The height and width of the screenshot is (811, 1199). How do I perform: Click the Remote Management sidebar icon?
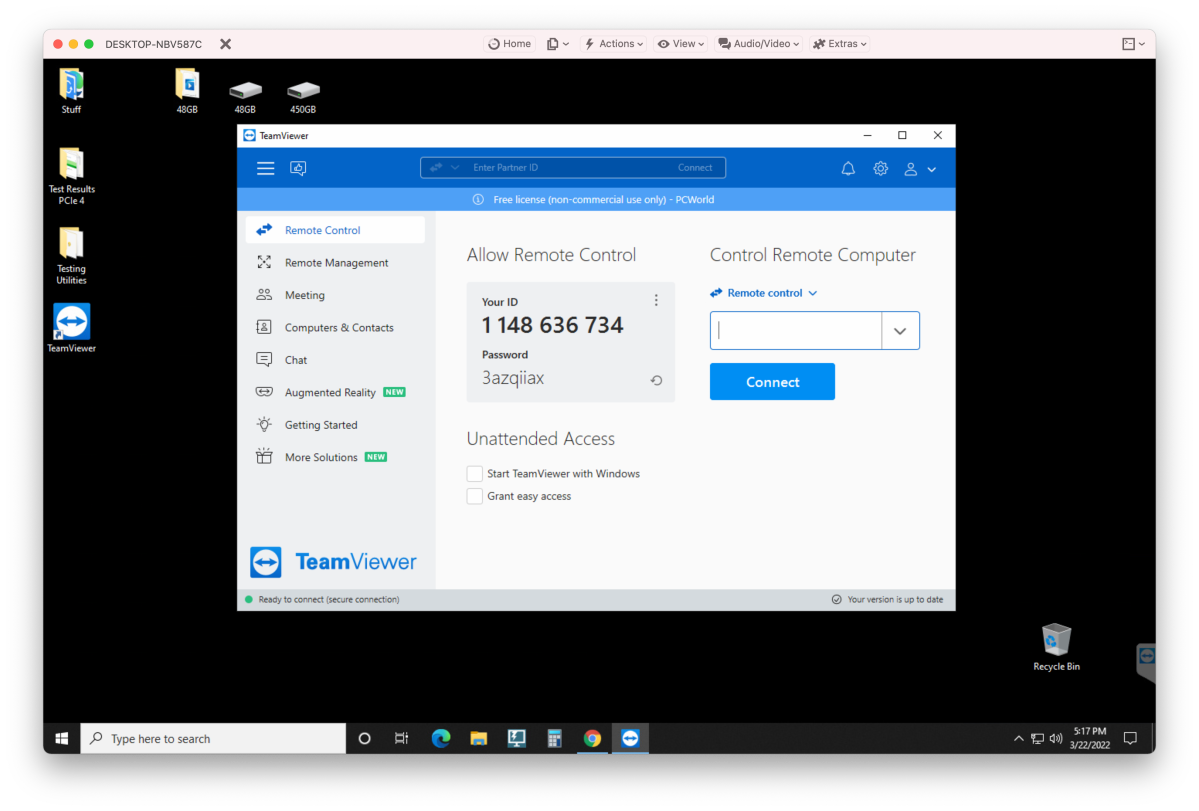264,262
